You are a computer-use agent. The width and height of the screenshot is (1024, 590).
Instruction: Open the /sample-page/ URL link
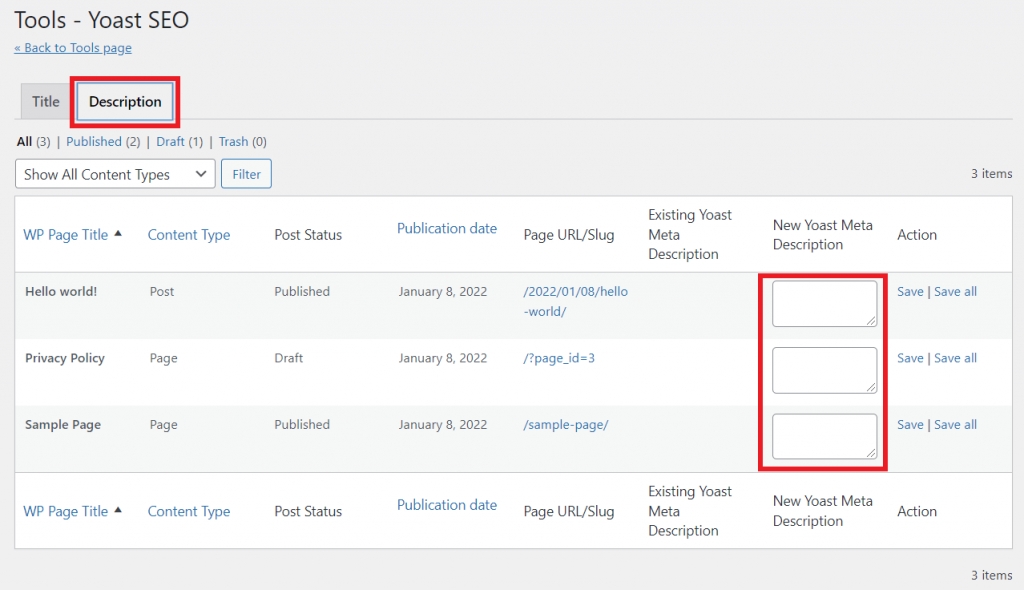click(x=566, y=425)
